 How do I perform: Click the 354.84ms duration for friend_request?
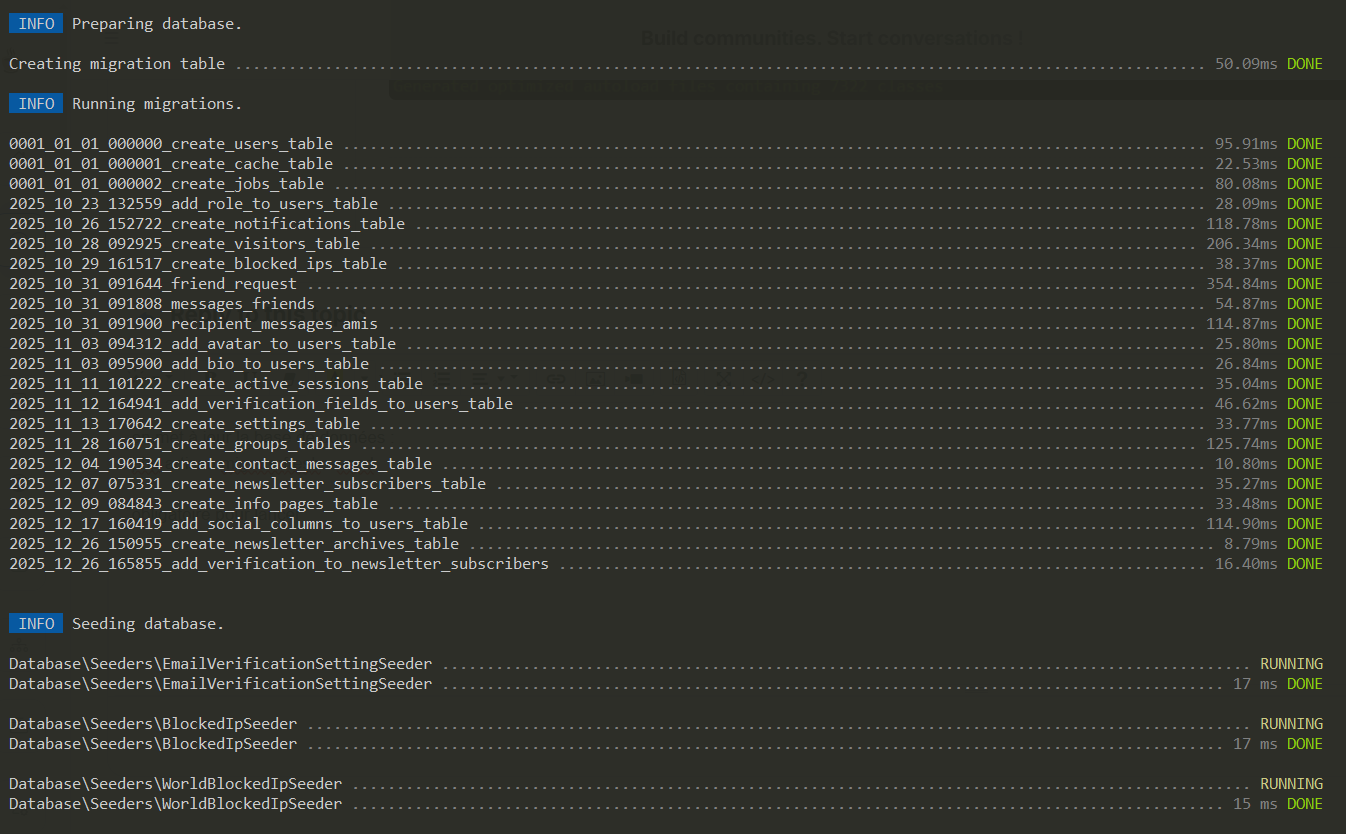(x=1241, y=284)
